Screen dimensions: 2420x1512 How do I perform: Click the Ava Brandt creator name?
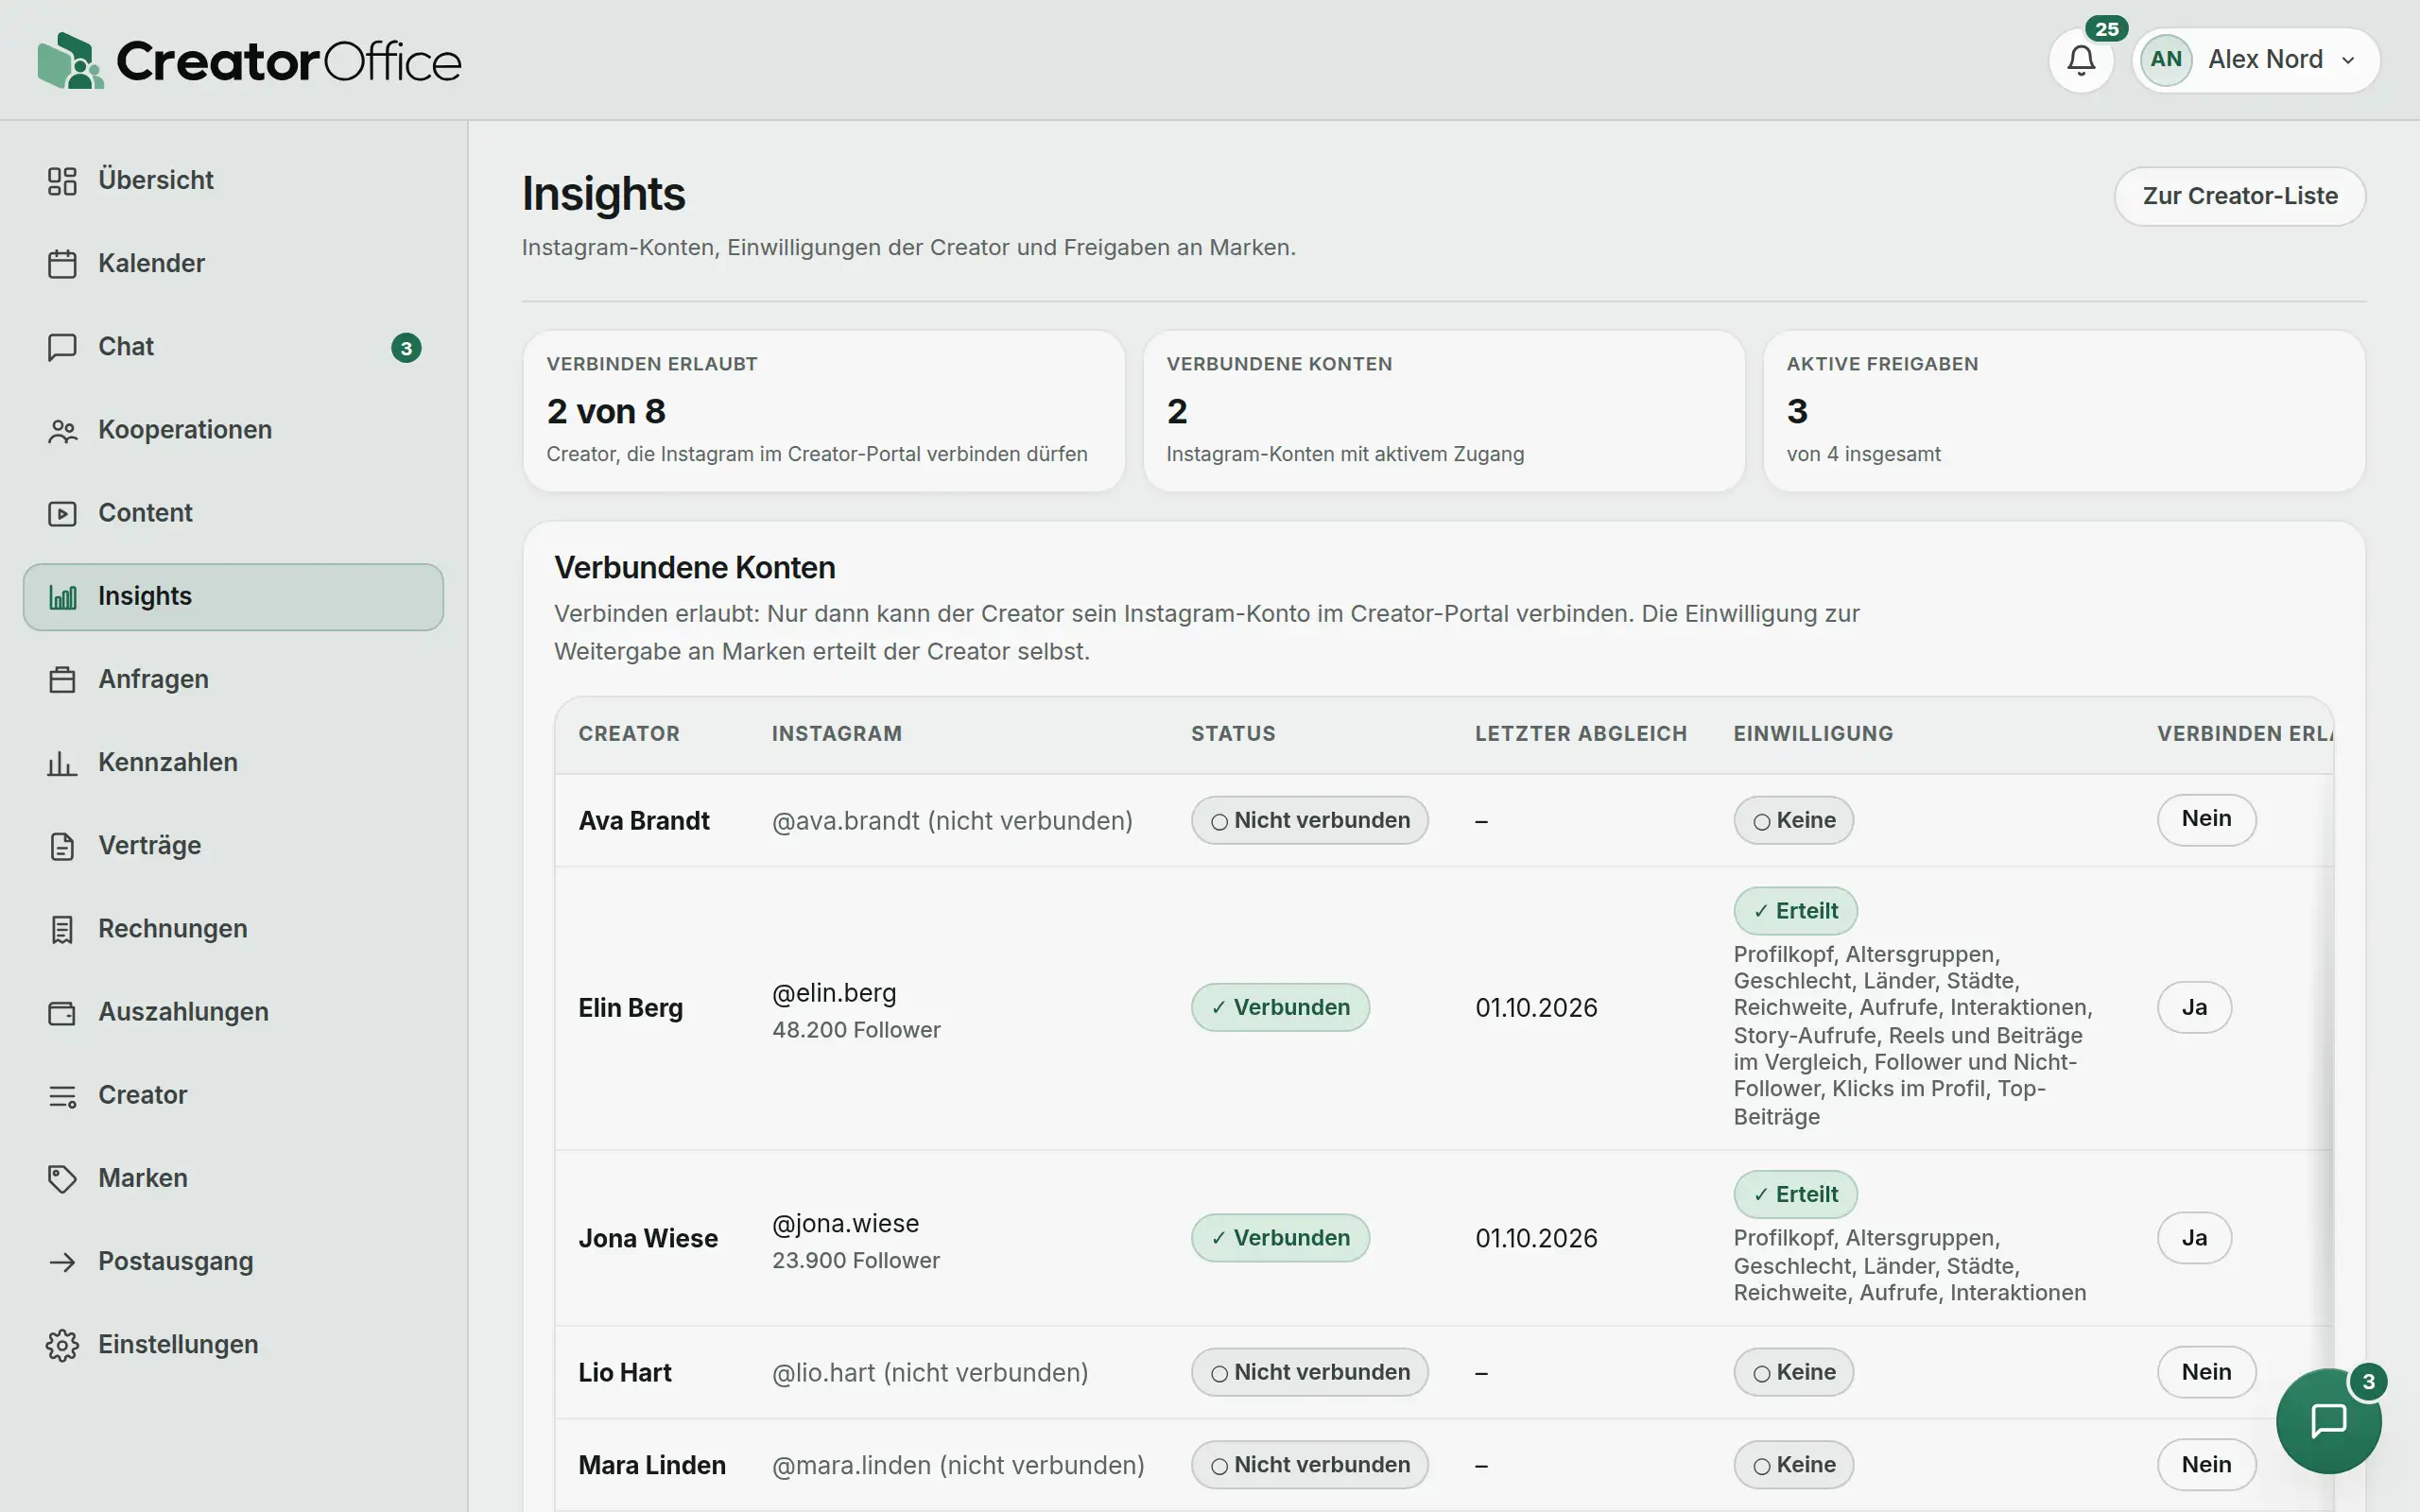coord(644,821)
